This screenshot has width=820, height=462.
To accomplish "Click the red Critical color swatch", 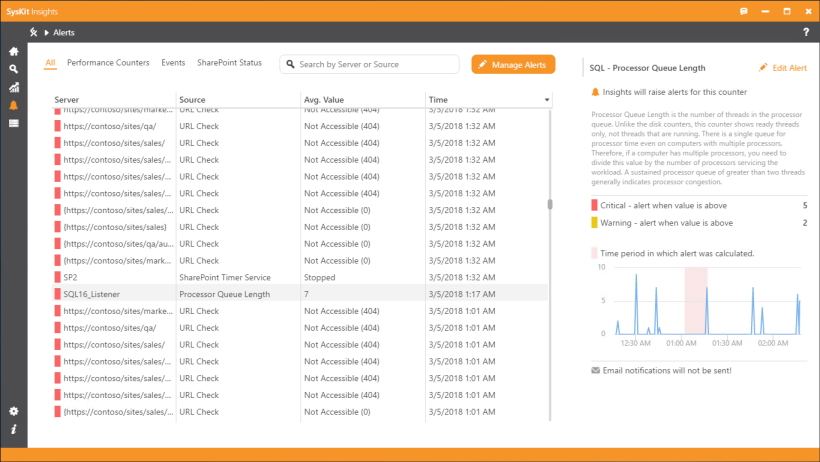I will coord(594,206).
